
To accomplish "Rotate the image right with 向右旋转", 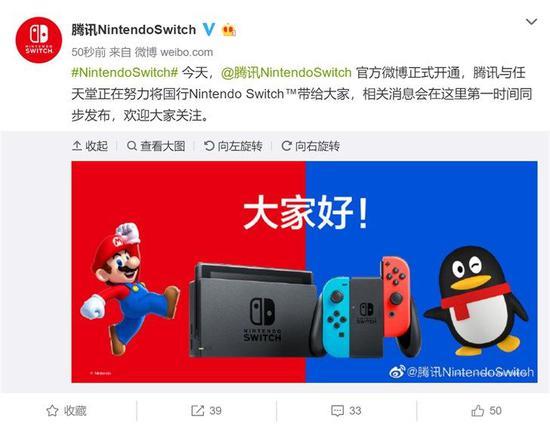I will 310,146.
